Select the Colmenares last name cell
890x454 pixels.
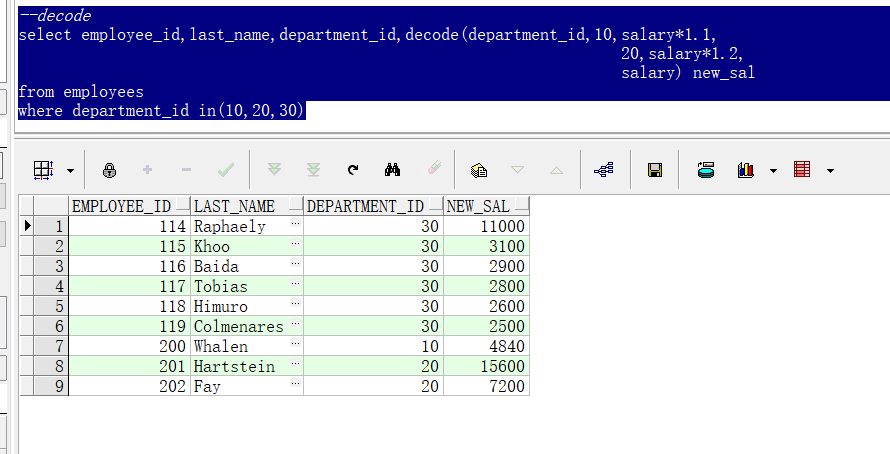[247, 326]
